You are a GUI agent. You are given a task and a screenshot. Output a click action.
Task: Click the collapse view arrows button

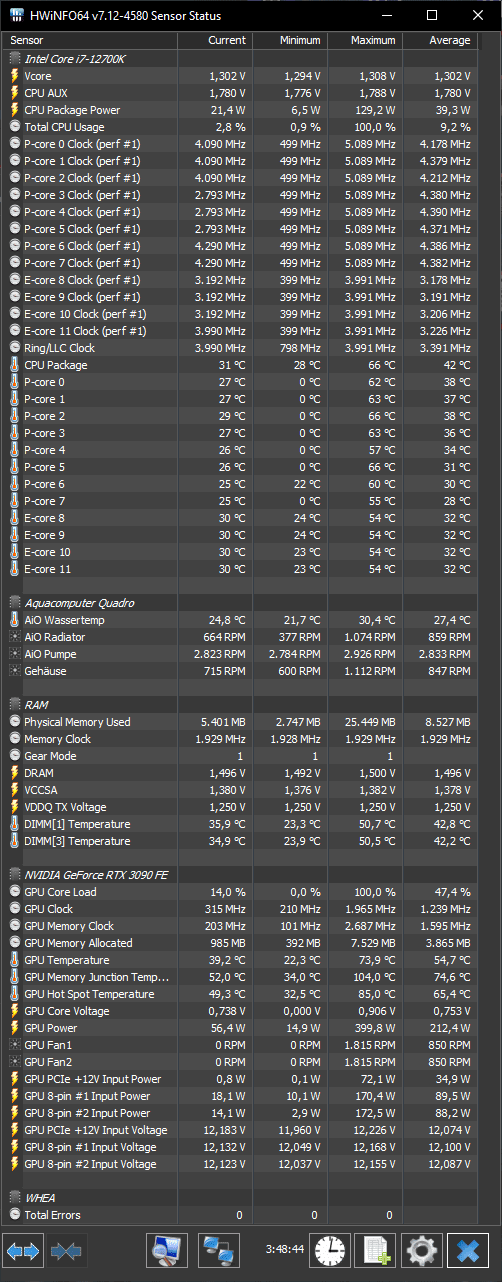pos(66,1250)
